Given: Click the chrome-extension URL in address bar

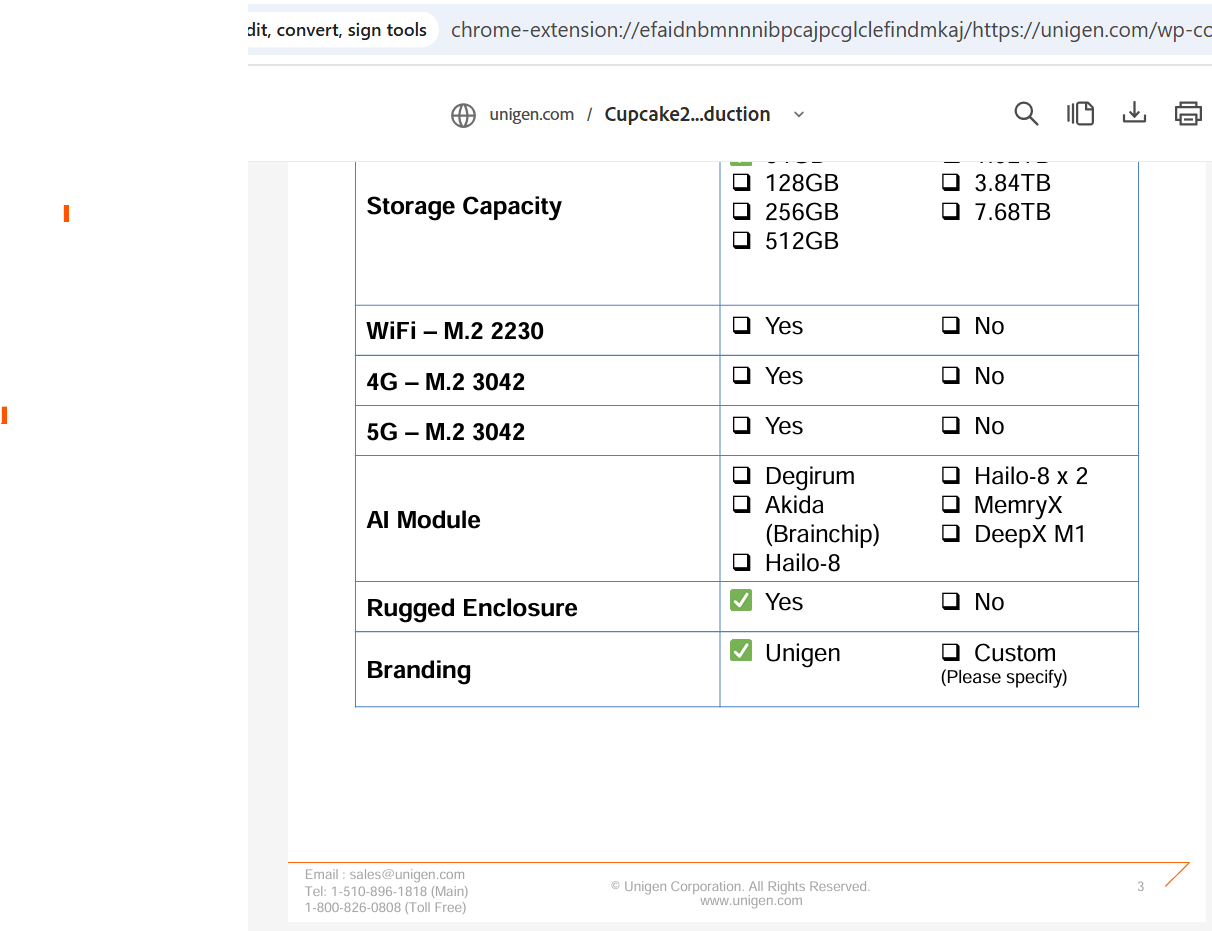Looking at the screenshot, I should click(830, 30).
